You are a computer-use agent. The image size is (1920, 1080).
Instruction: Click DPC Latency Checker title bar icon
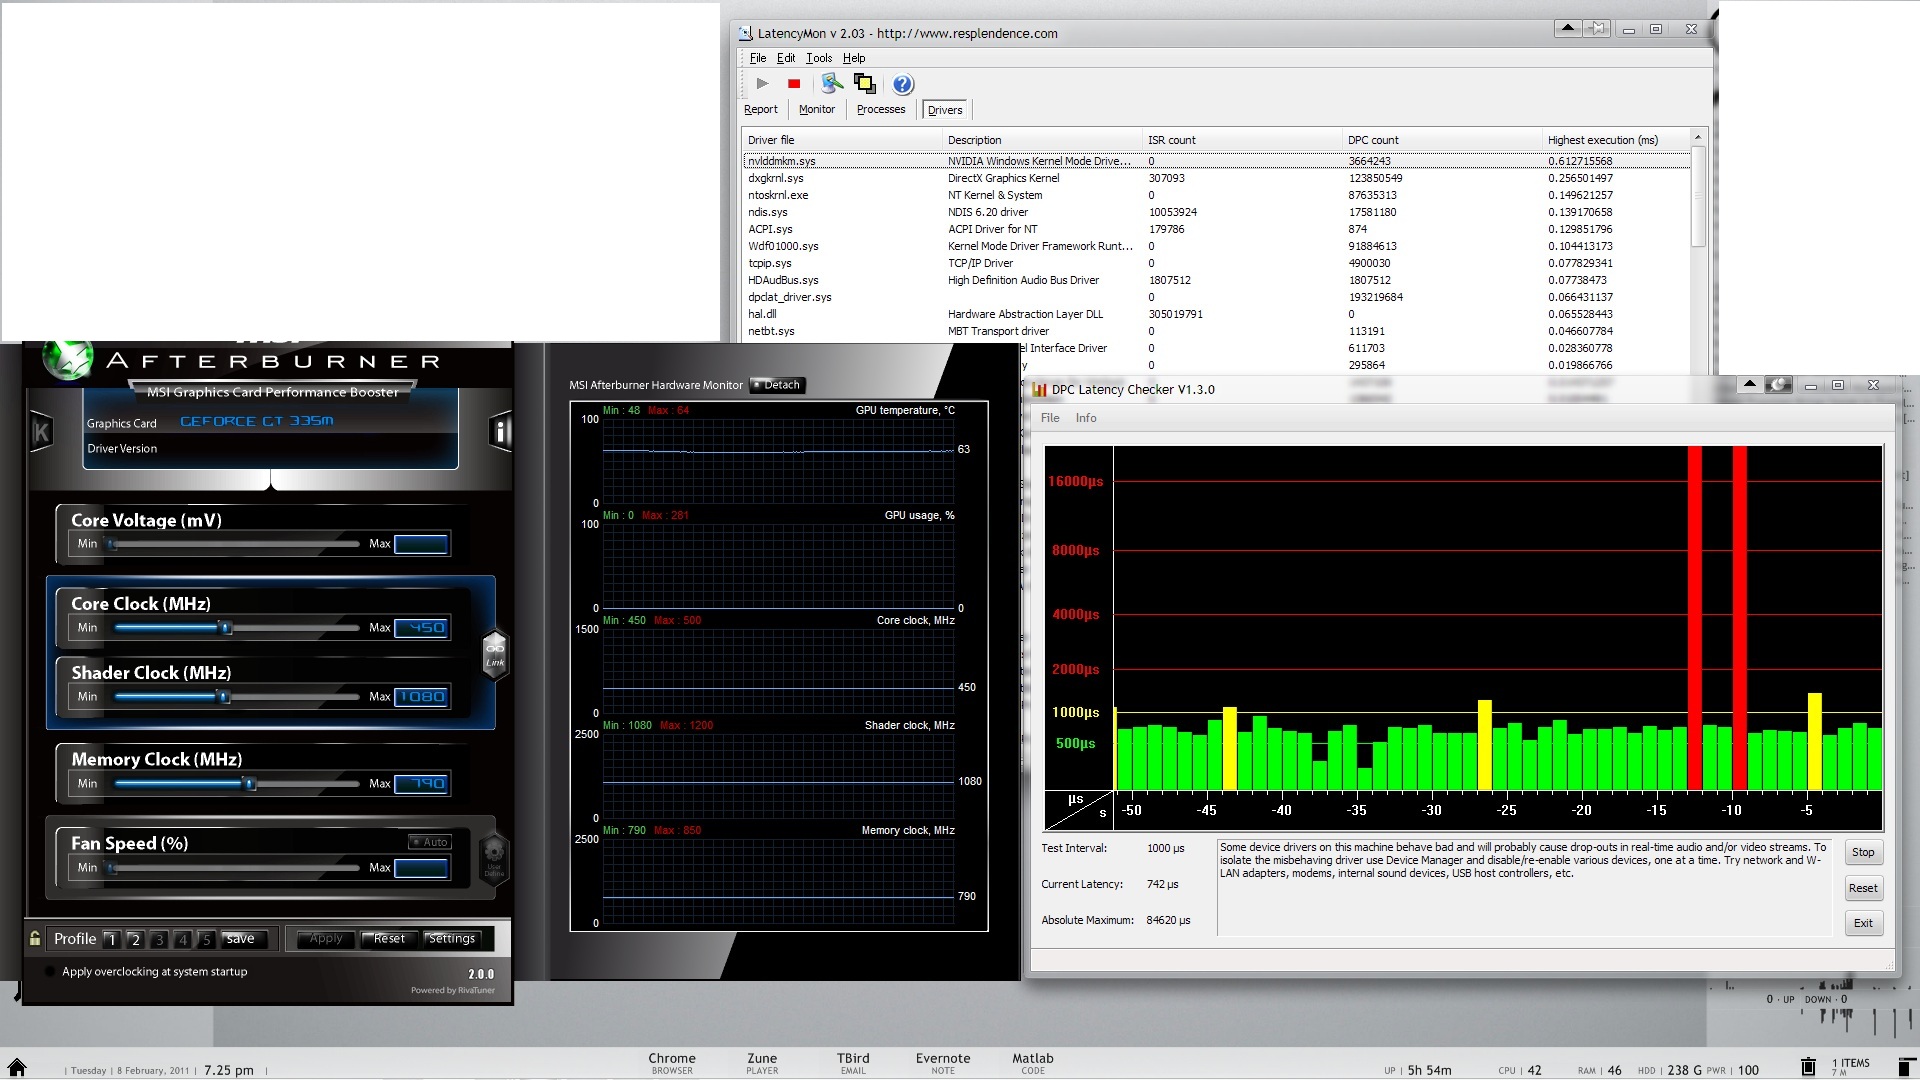[1040, 390]
